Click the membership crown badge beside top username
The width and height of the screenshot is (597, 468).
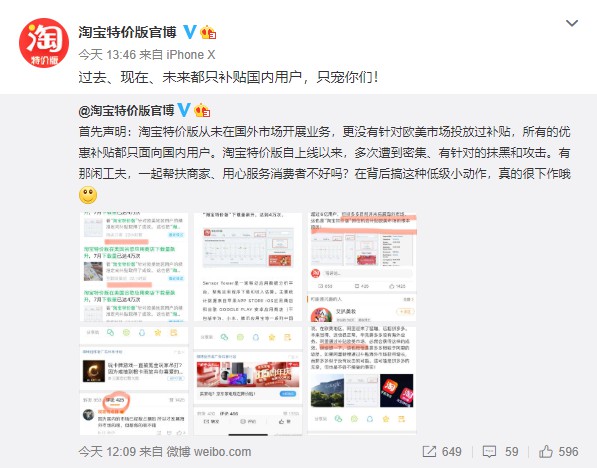[x=208, y=32]
